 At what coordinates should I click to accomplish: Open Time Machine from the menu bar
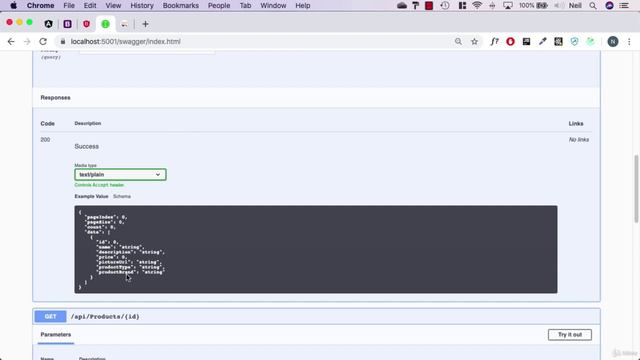(445, 6)
